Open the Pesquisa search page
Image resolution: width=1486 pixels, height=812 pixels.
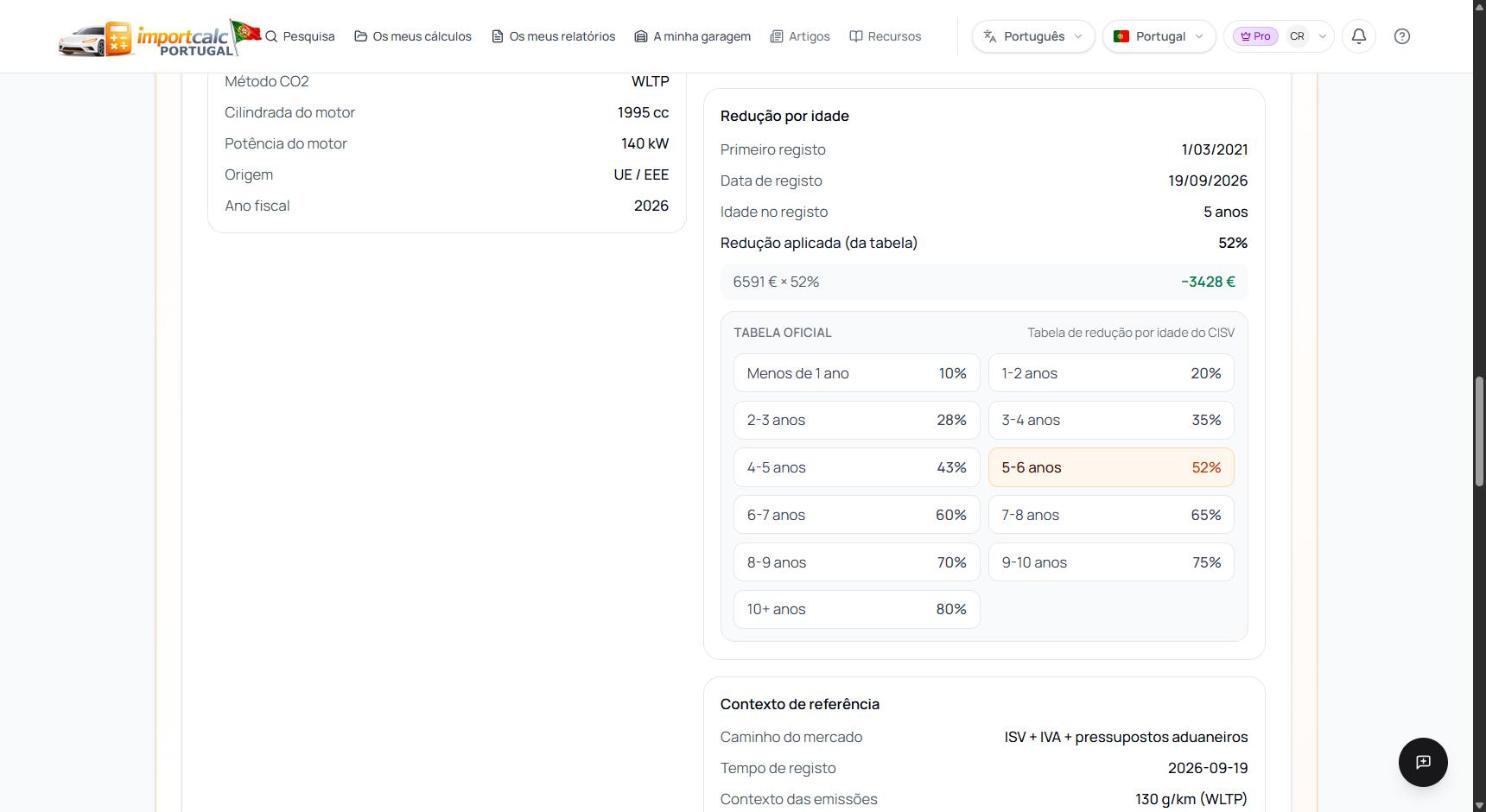(300, 36)
